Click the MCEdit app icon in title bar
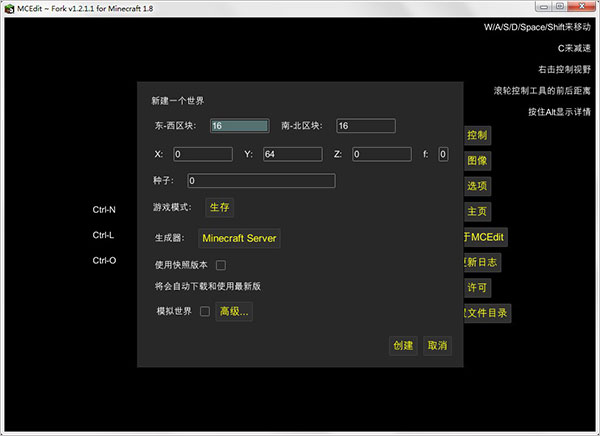Viewport: 600px width, 436px height. (9, 8)
